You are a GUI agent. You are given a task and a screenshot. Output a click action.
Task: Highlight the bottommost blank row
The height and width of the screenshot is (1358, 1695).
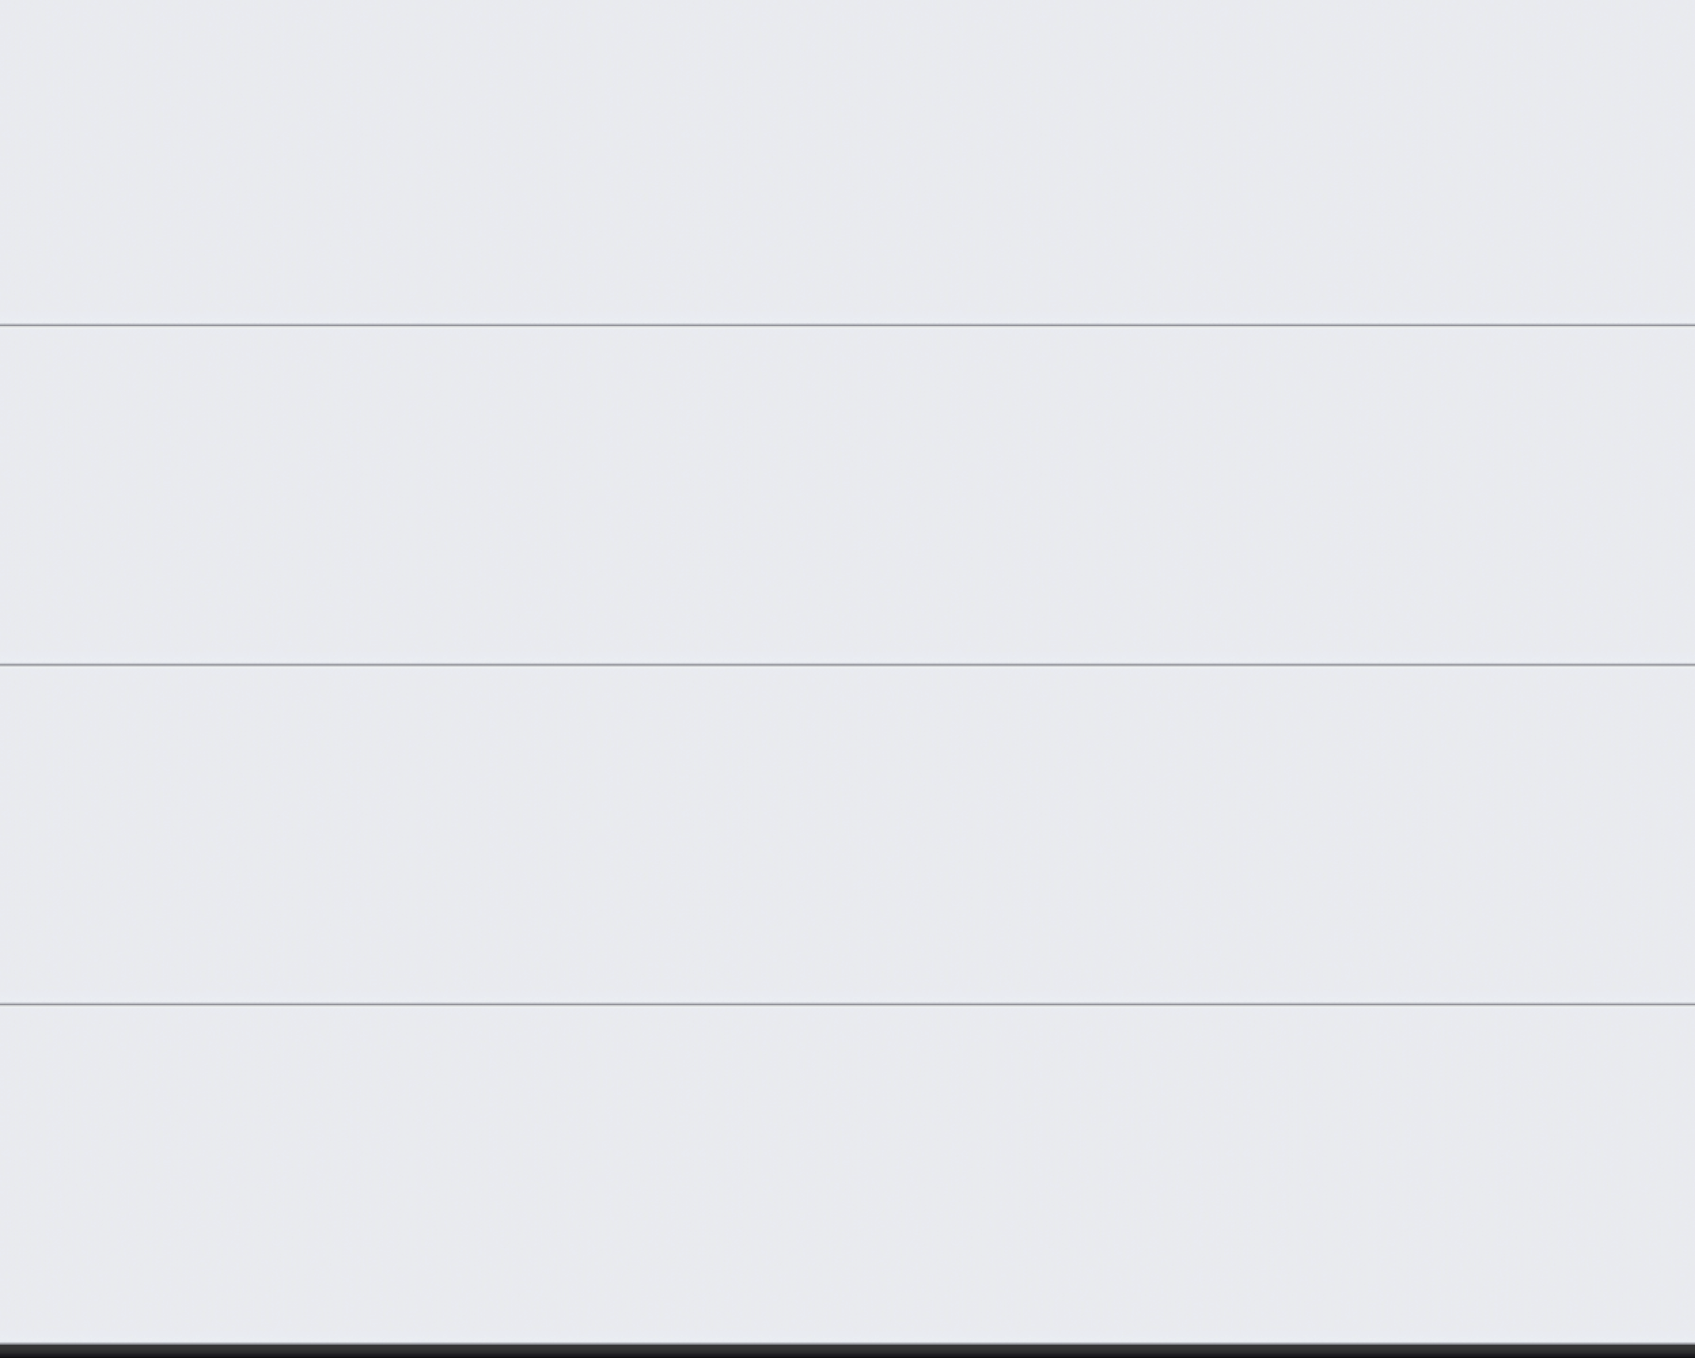(847, 1174)
